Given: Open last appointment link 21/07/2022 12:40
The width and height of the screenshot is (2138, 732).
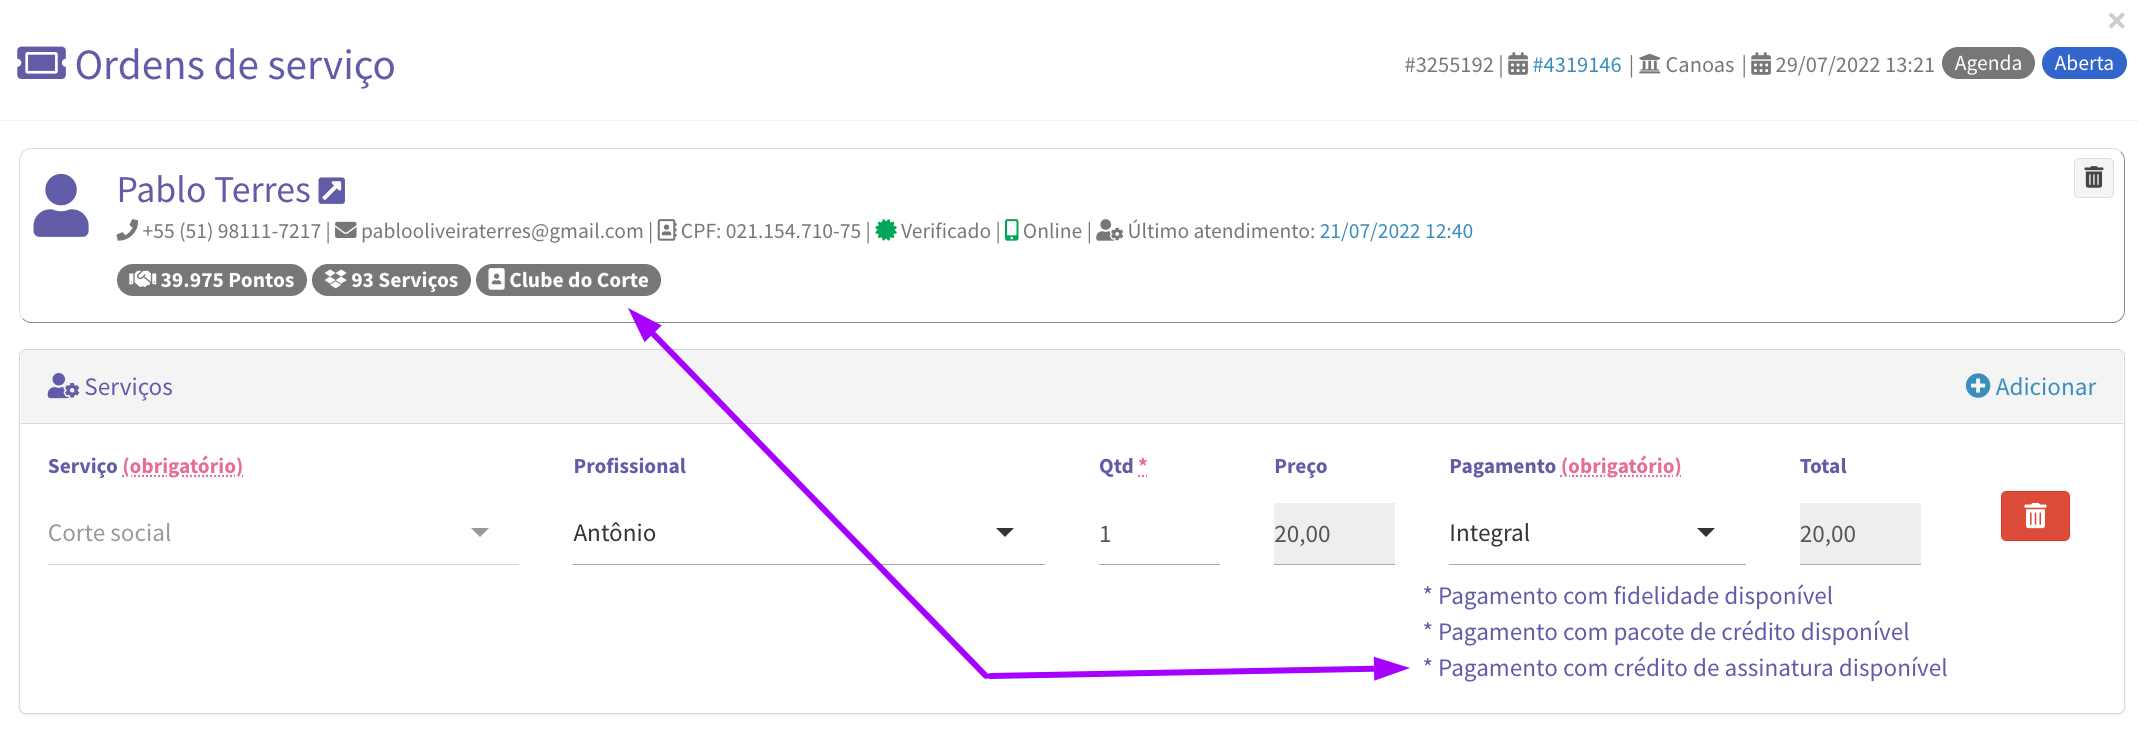Looking at the screenshot, I should click(1395, 231).
